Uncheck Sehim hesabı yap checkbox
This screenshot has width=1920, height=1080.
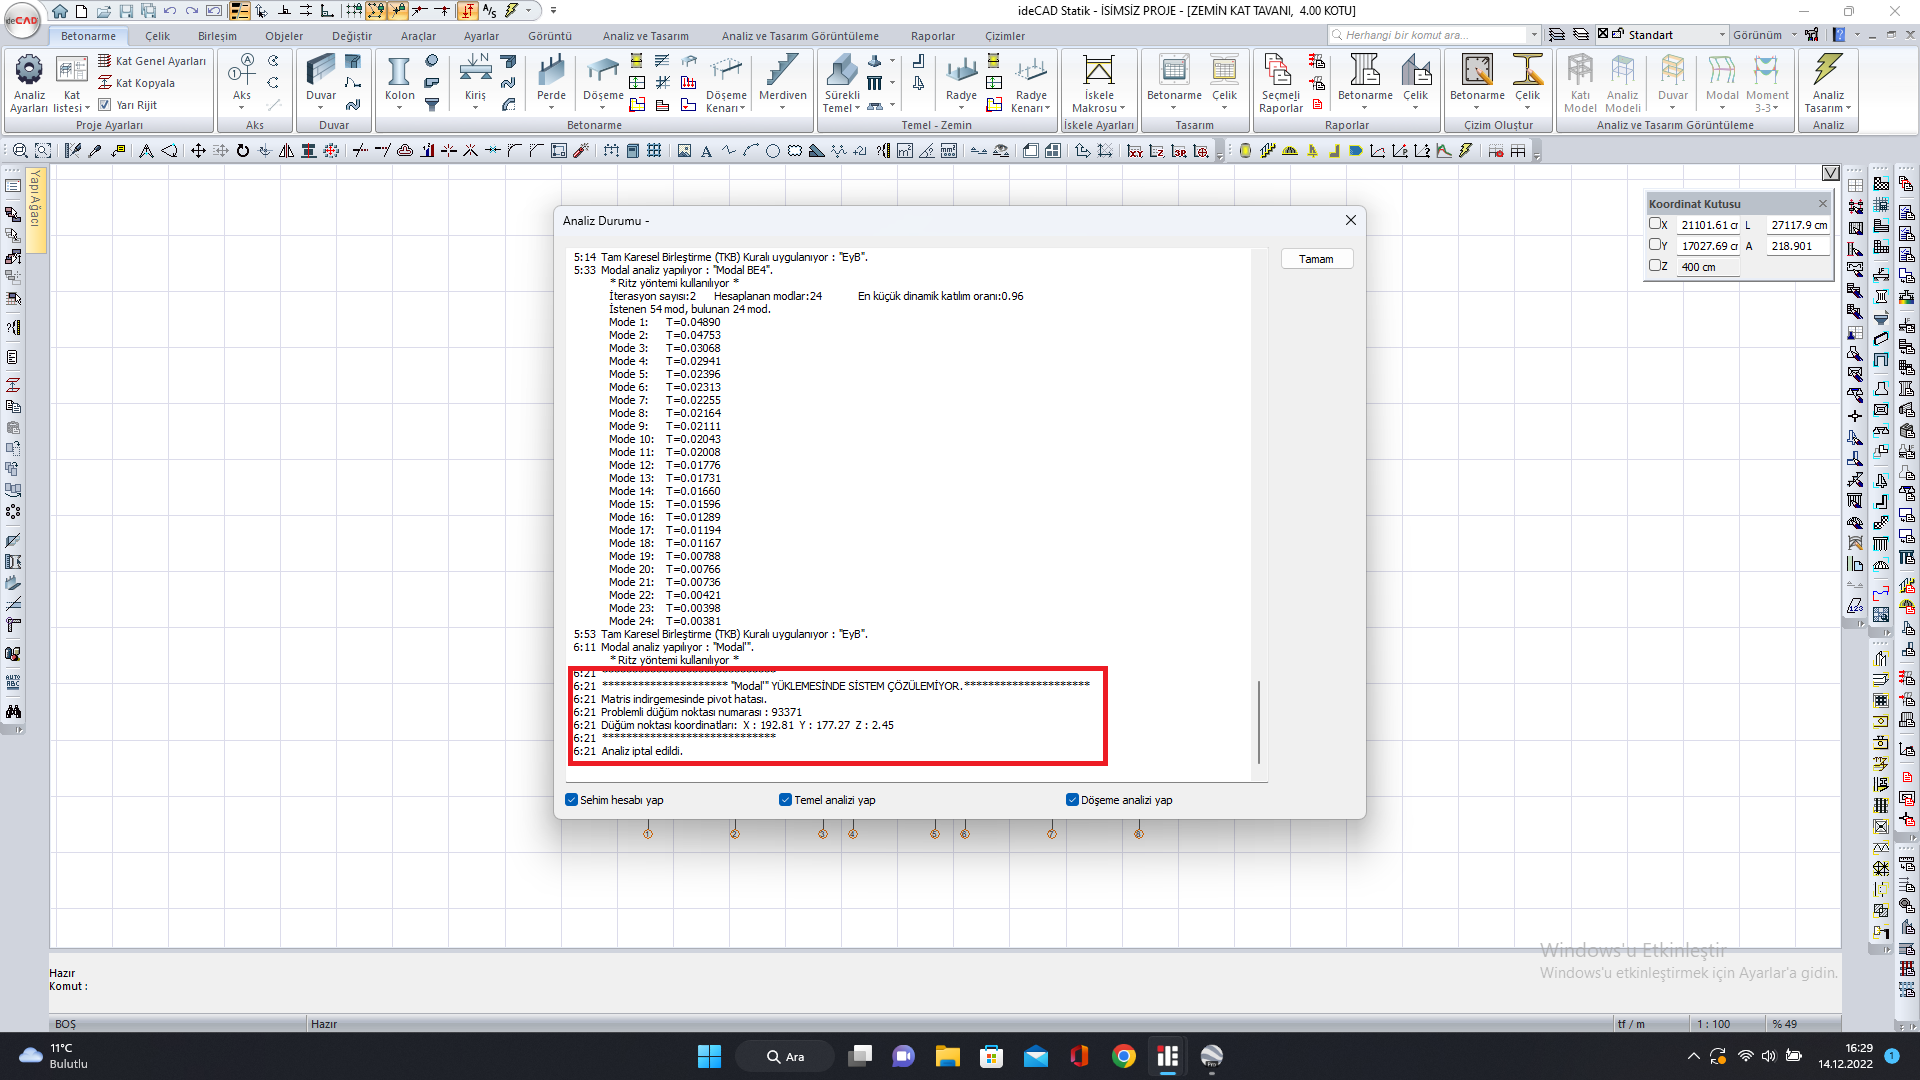[572, 800]
